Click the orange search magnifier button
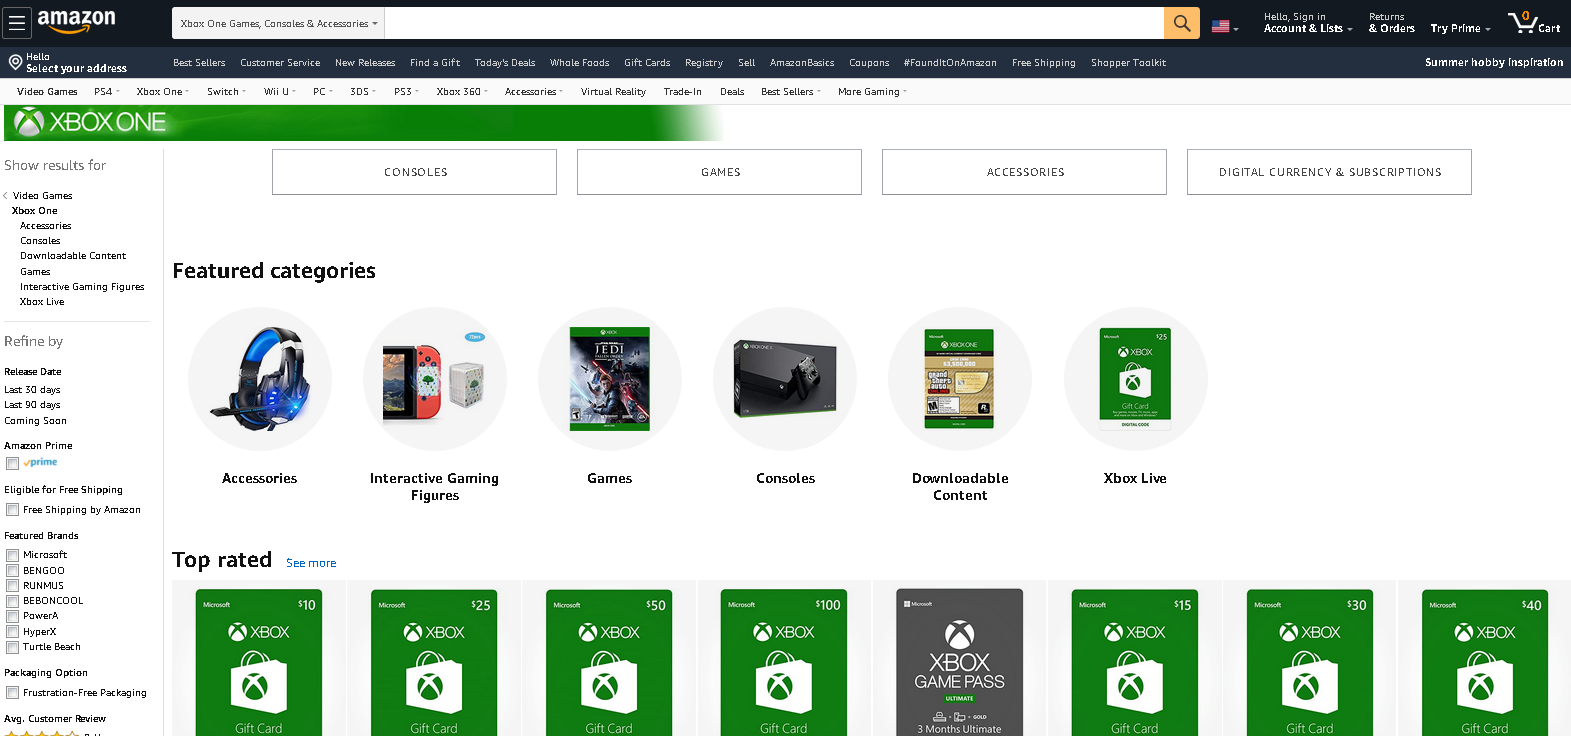This screenshot has height=736, width=1571. 1181,23
